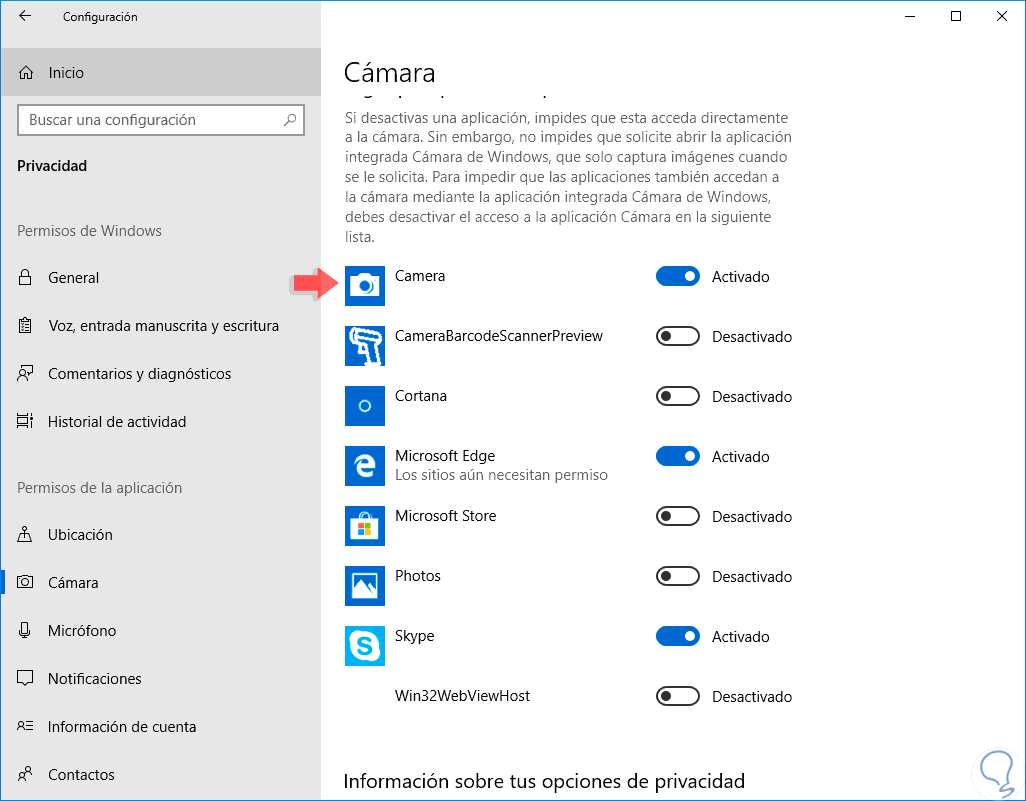Open Historial de actividad settings
Image resolution: width=1026 pixels, height=801 pixels.
(x=117, y=422)
